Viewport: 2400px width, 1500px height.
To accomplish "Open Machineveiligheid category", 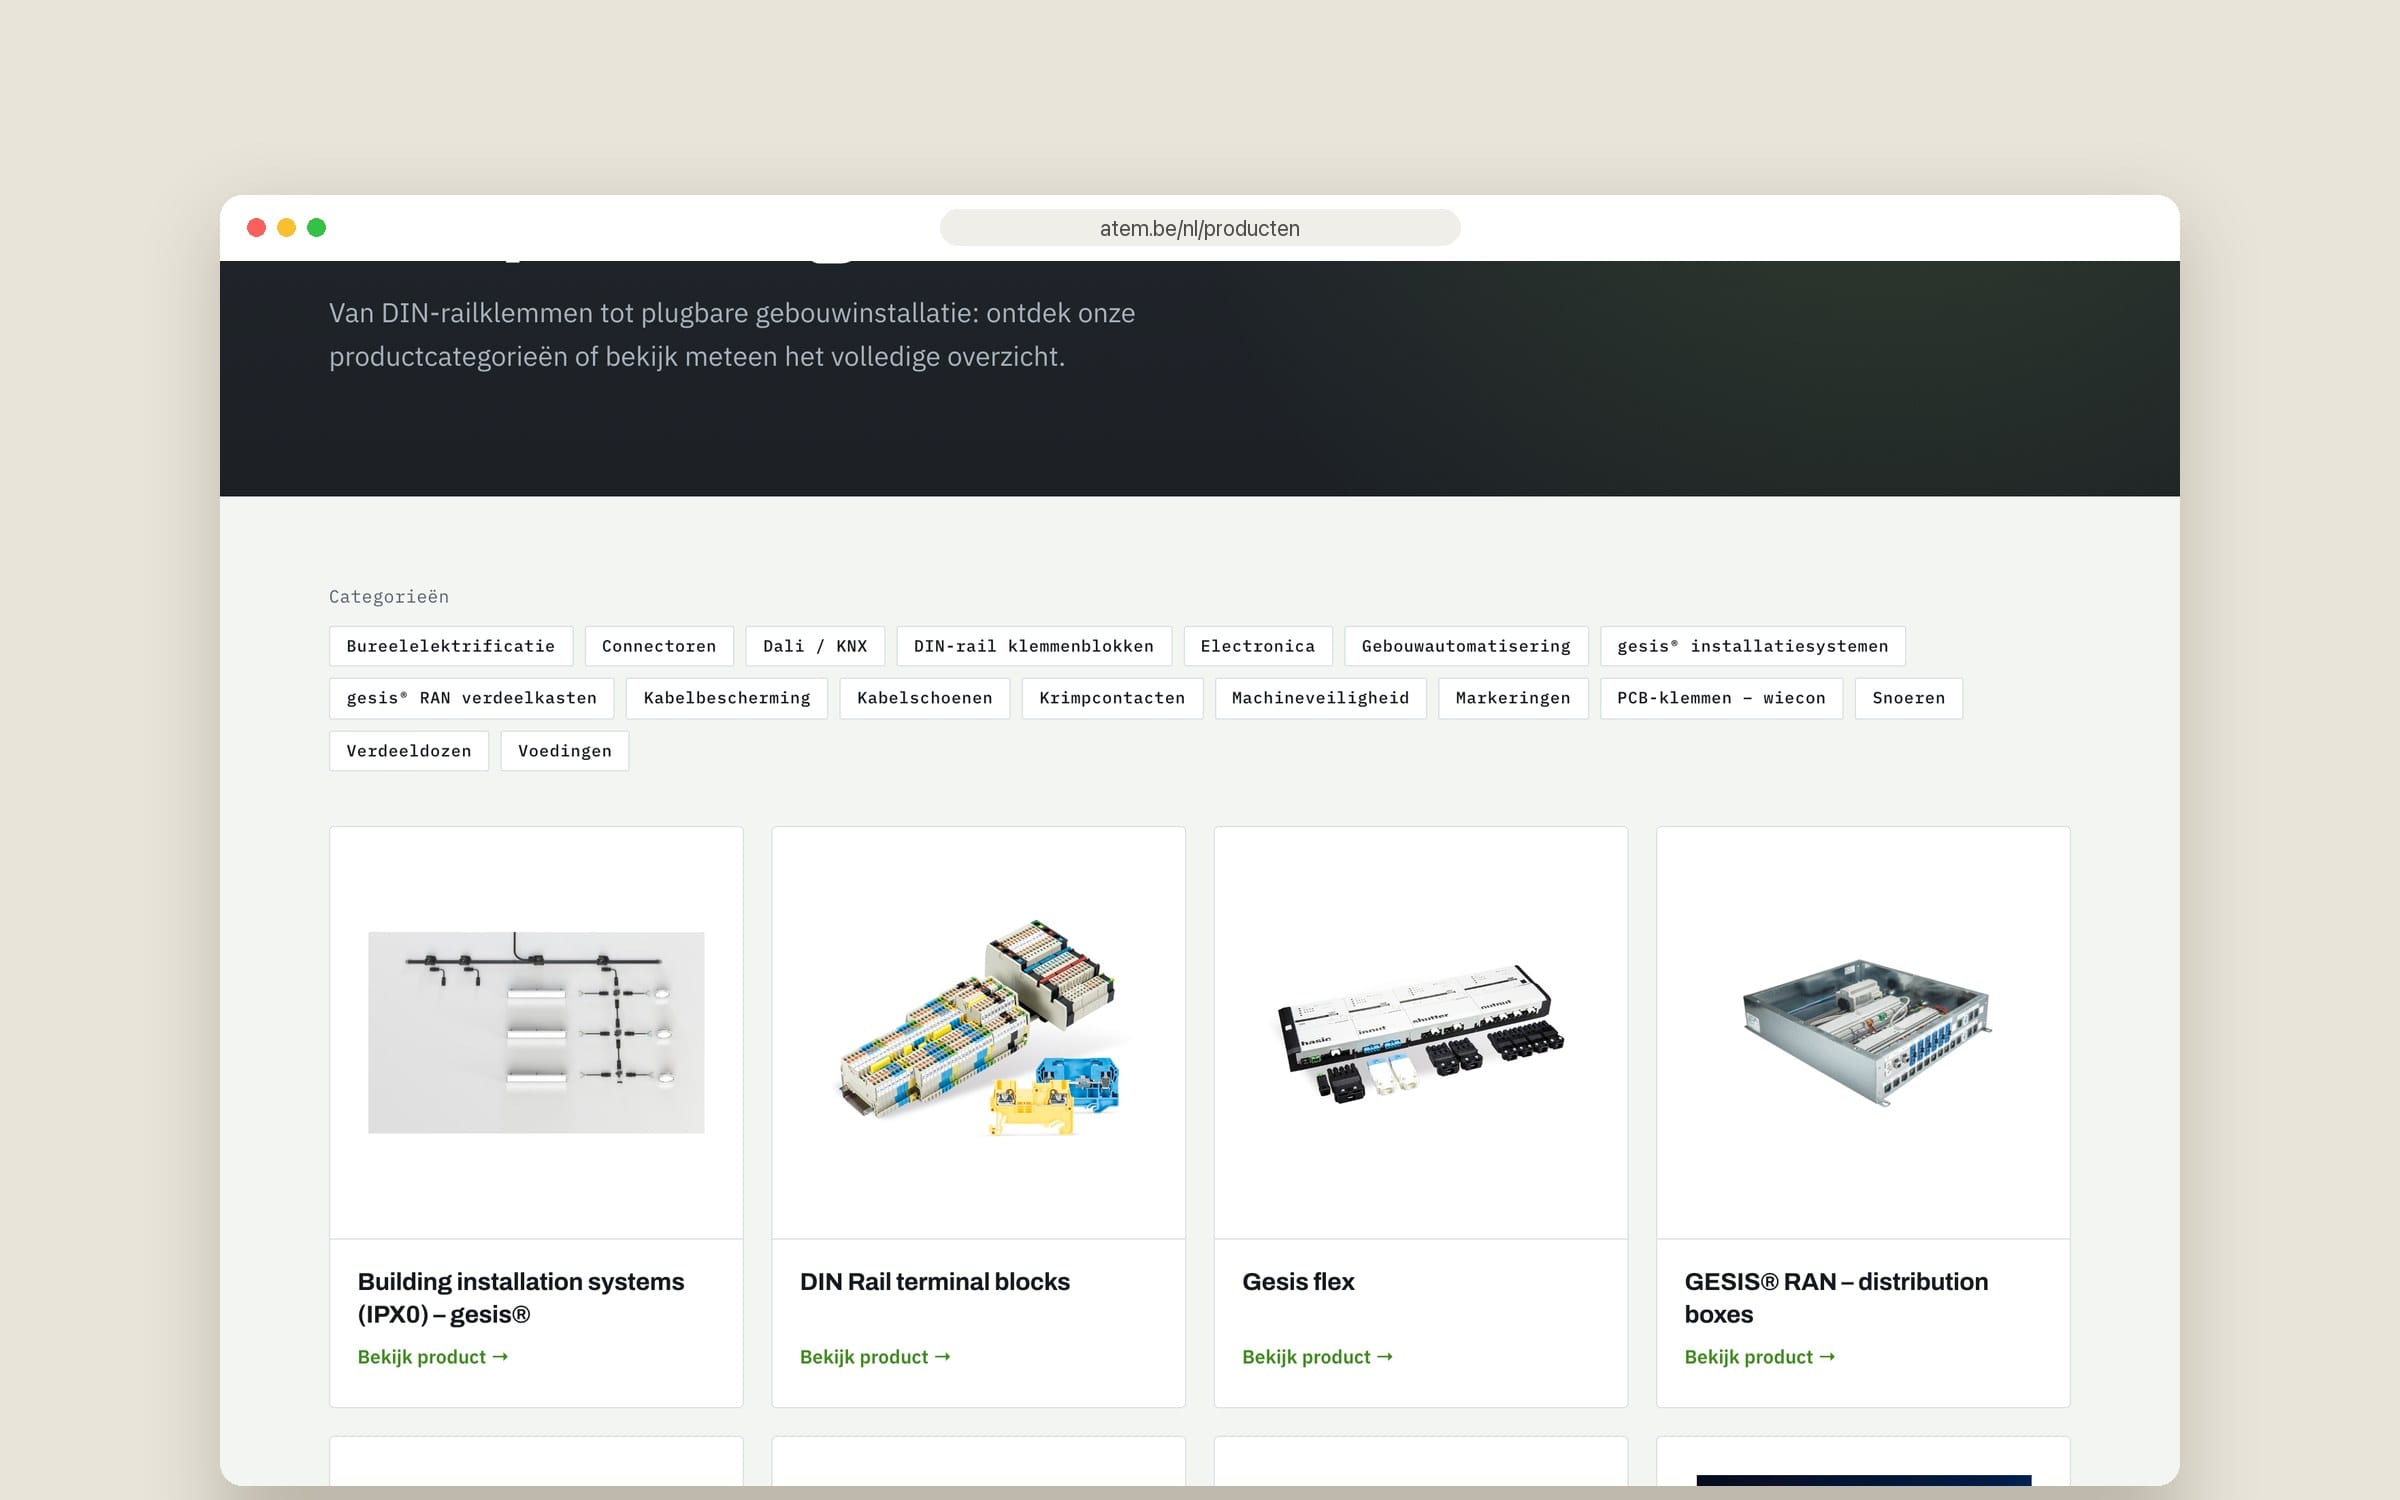I will pyautogui.click(x=1321, y=698).
